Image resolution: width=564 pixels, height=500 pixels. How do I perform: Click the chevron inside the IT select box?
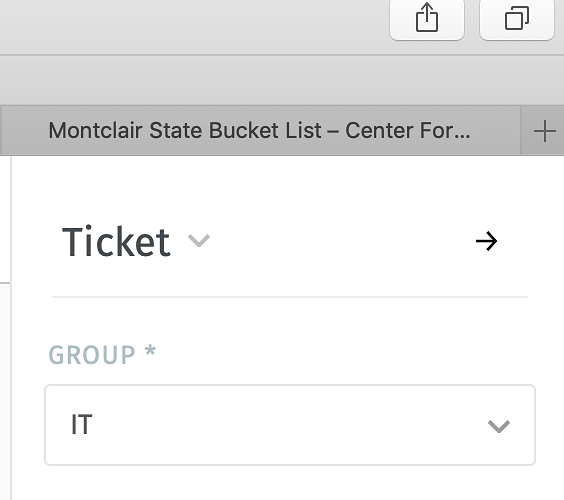tap(499, 426)
